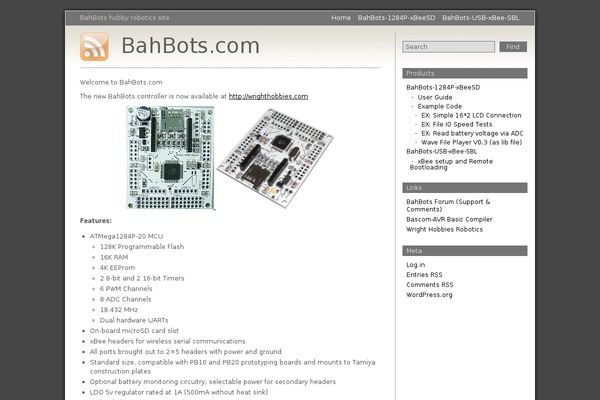Open BahBots-USB-xBee-SBL in top navigation
This screenshot has height=400, width=600.
[481, 18]
